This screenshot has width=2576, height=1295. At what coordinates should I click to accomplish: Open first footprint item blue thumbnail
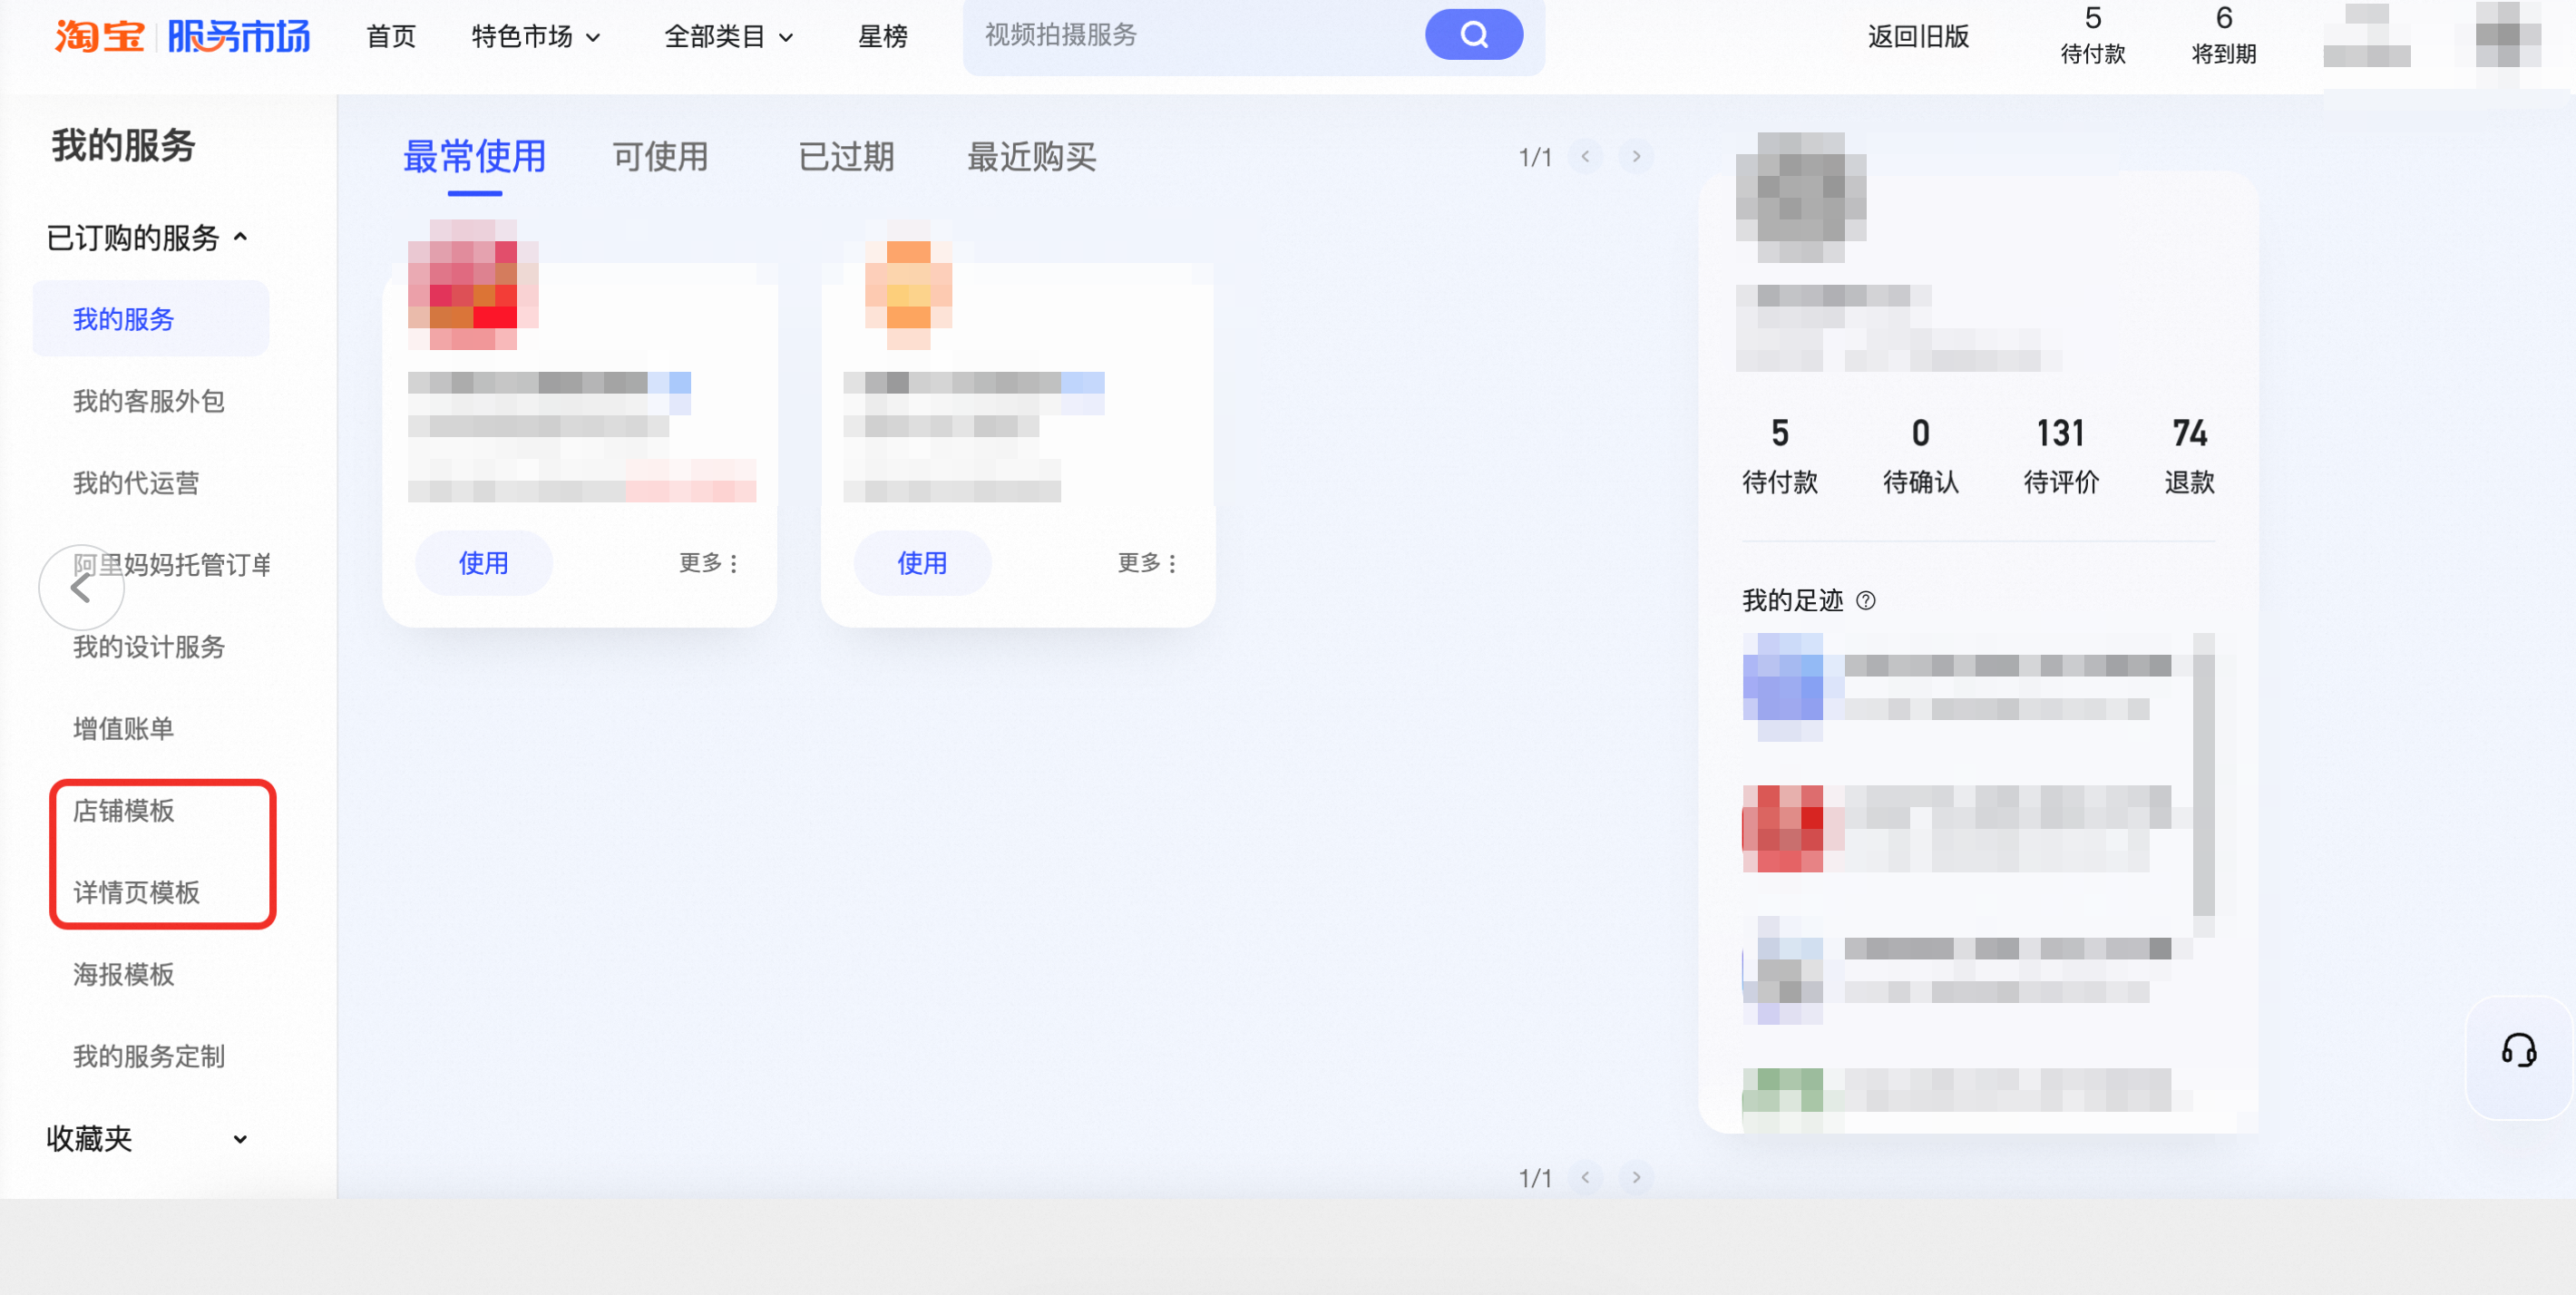1782,687
